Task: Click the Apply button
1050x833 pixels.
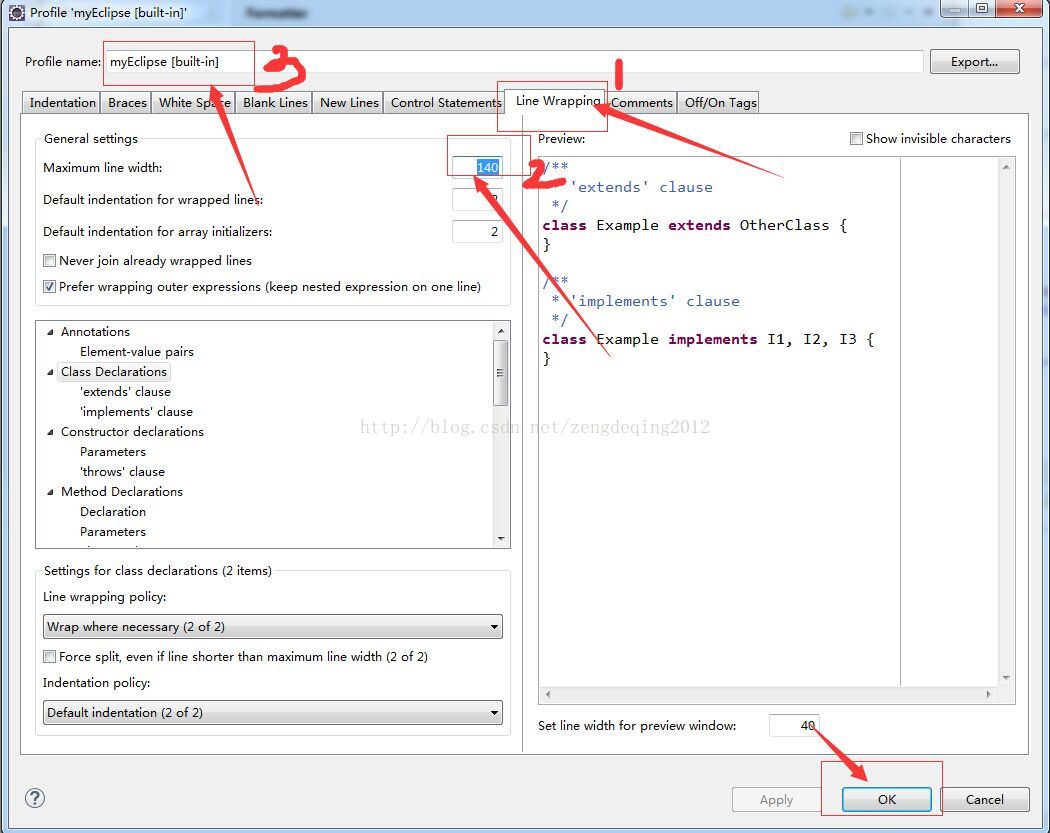Action: (776, 800)
